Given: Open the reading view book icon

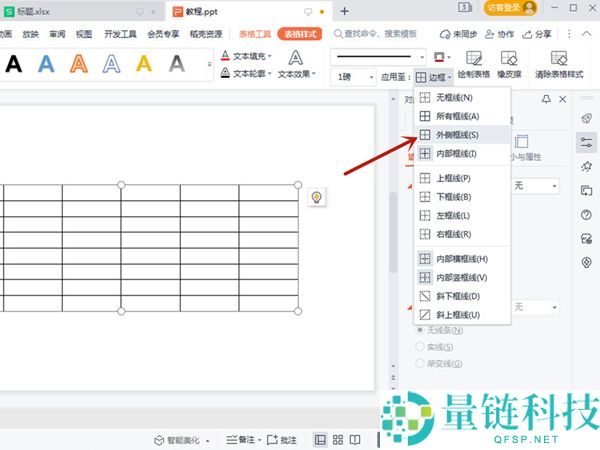Looking at the screenshot, I should (x=354, y=440).
